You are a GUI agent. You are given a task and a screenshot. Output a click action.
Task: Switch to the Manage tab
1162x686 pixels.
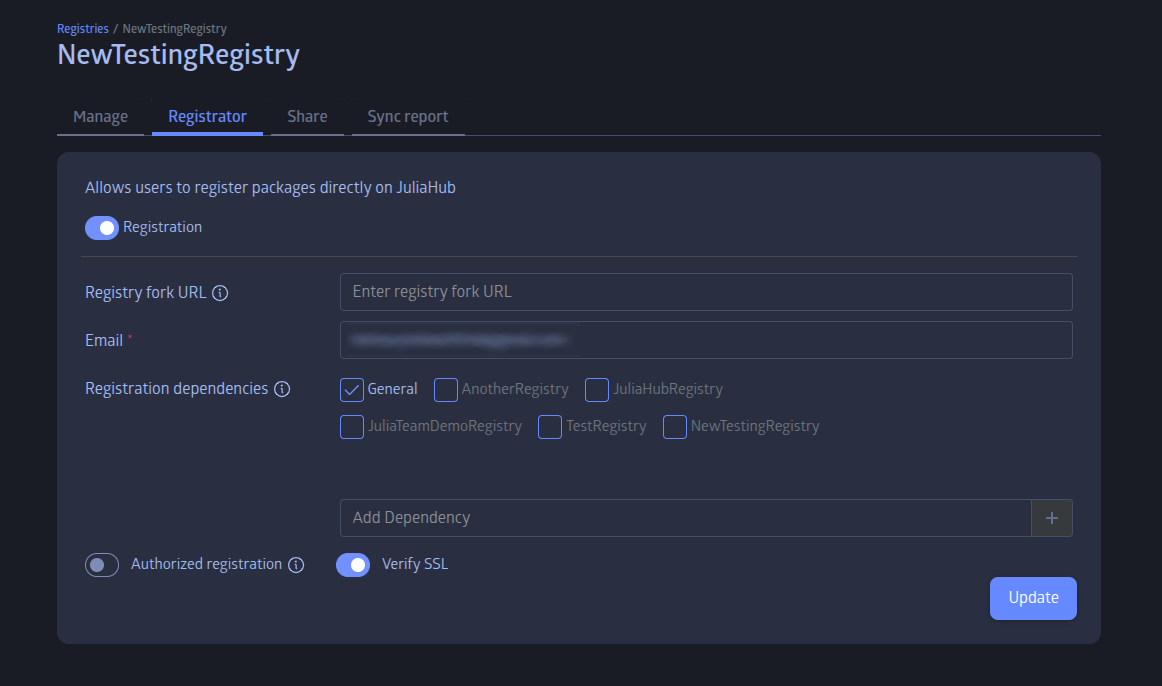click(101, 117)
